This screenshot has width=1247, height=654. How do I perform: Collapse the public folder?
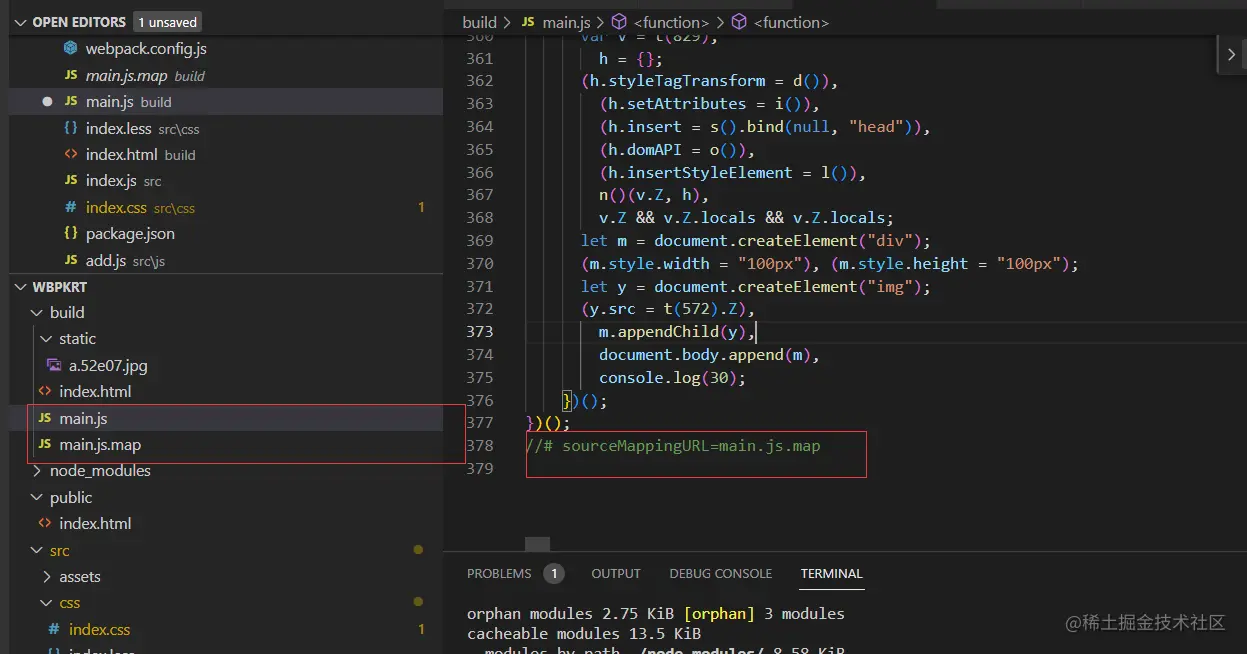(37, 497)
